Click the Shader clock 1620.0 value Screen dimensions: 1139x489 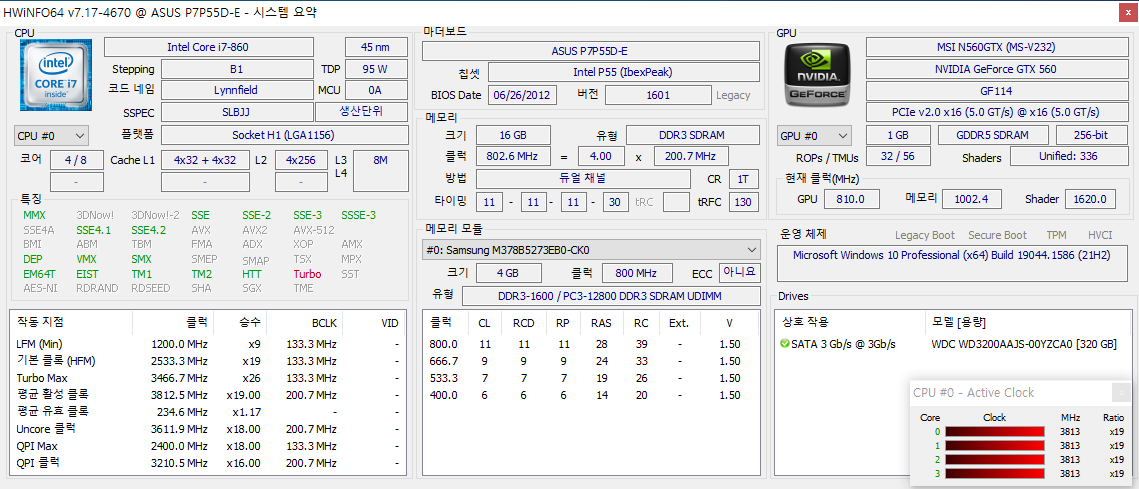(x=1090, y=199)
